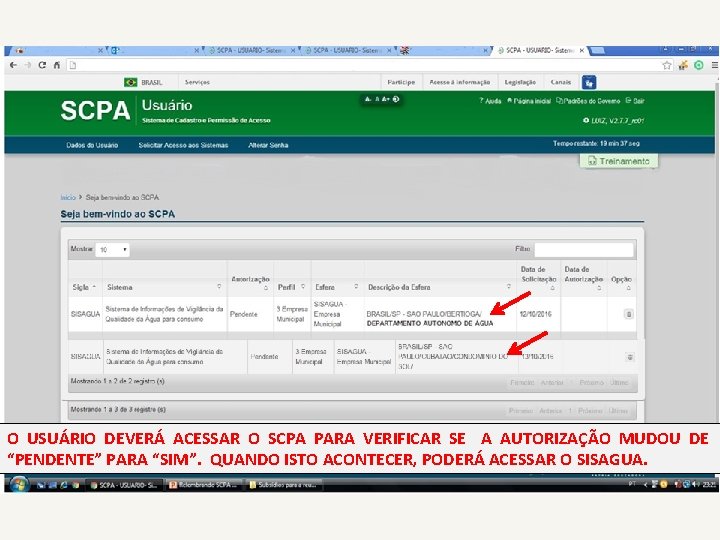Reload the page with the refresh icon
Image resolution: width=720 pixels, height=540 pixels.
(x=42, y=65)
